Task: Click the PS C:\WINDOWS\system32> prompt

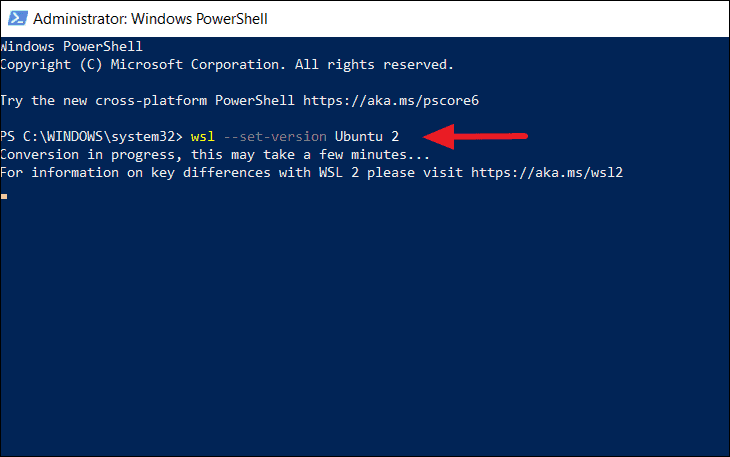Action: coord(91,137)
